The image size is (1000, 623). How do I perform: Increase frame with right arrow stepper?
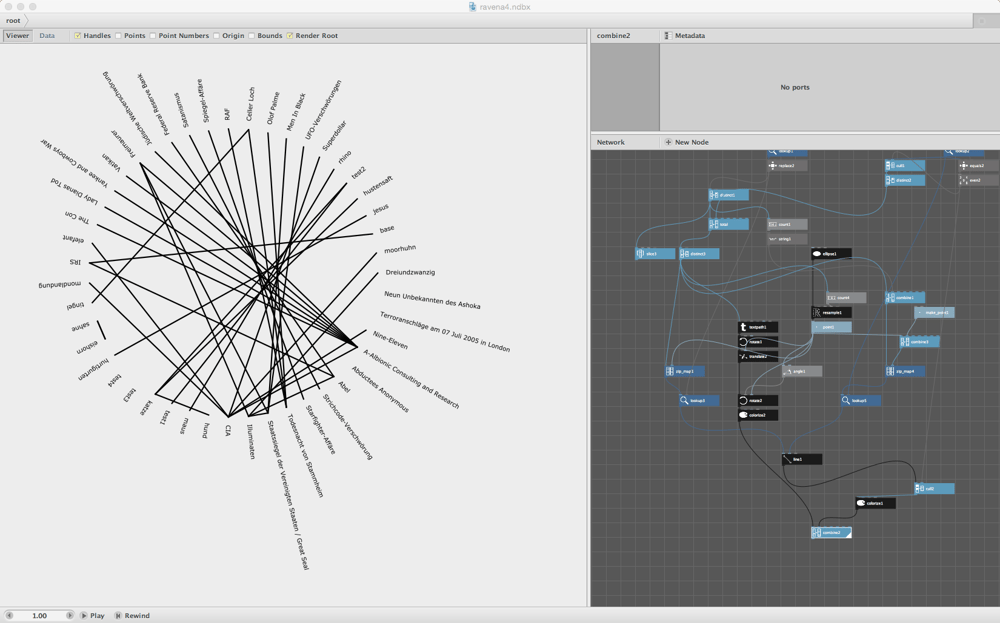click(x=70, y=615)
